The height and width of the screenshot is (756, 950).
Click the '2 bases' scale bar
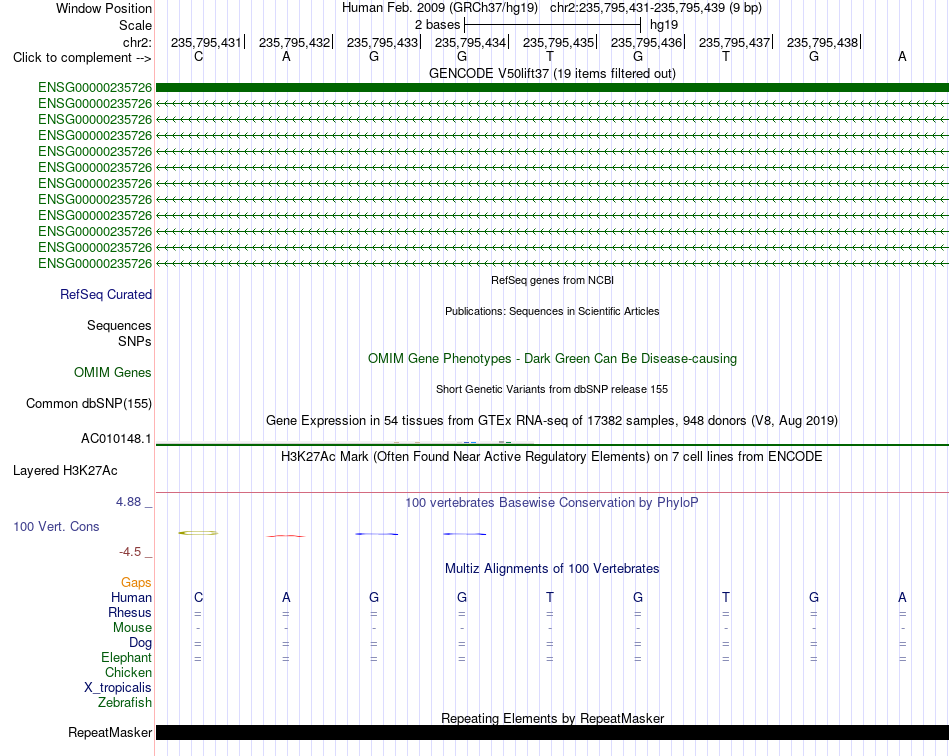tap(552, 25)
